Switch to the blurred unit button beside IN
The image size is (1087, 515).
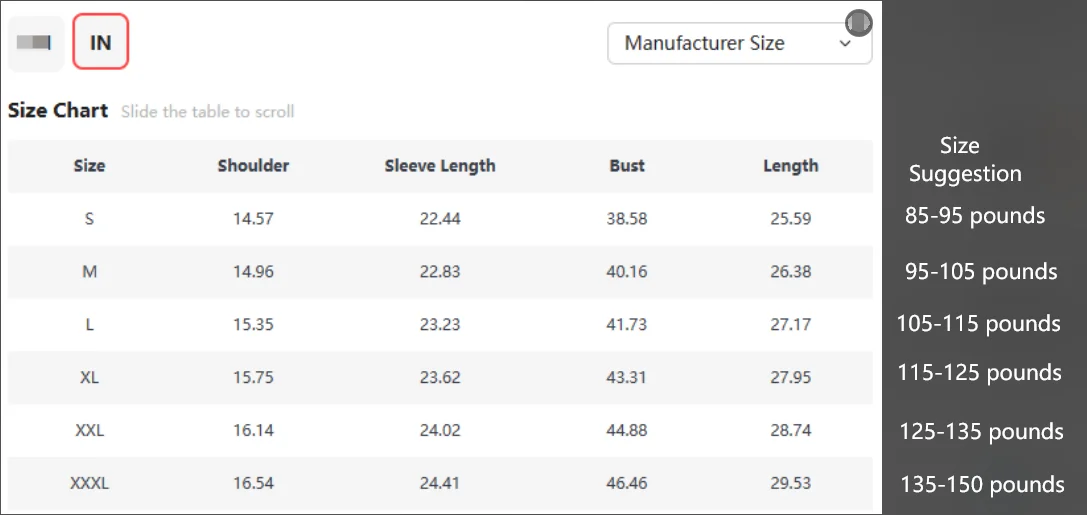[x=36, y=43]
